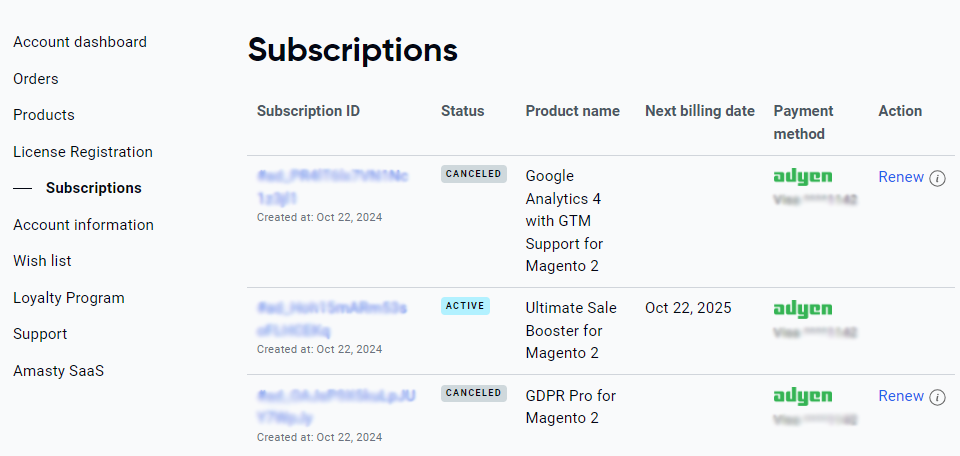The width and height of the screenshot is (960, 456).
Task: Open Account dashboard from sidebar
Action: click(80, 42)
